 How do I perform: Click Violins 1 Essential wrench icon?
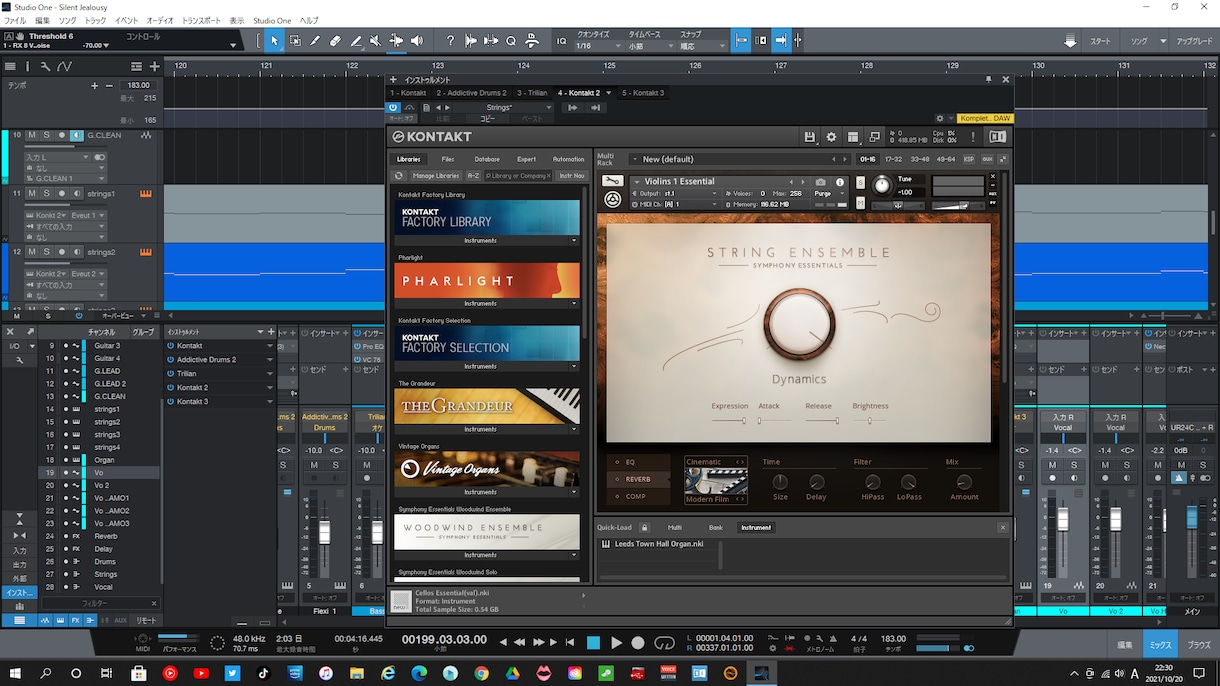point(613,181)
